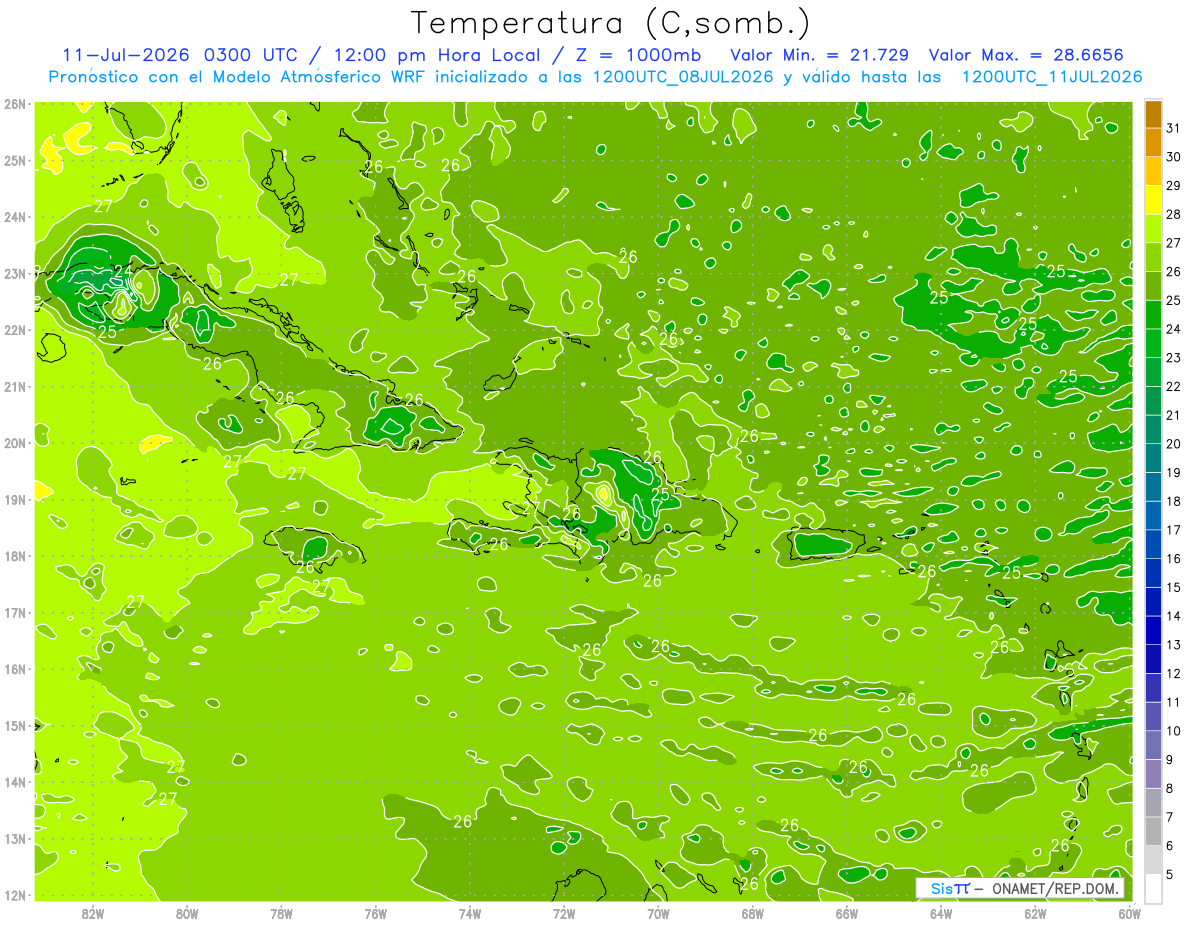Click the 20N latitude axis label

14,443
